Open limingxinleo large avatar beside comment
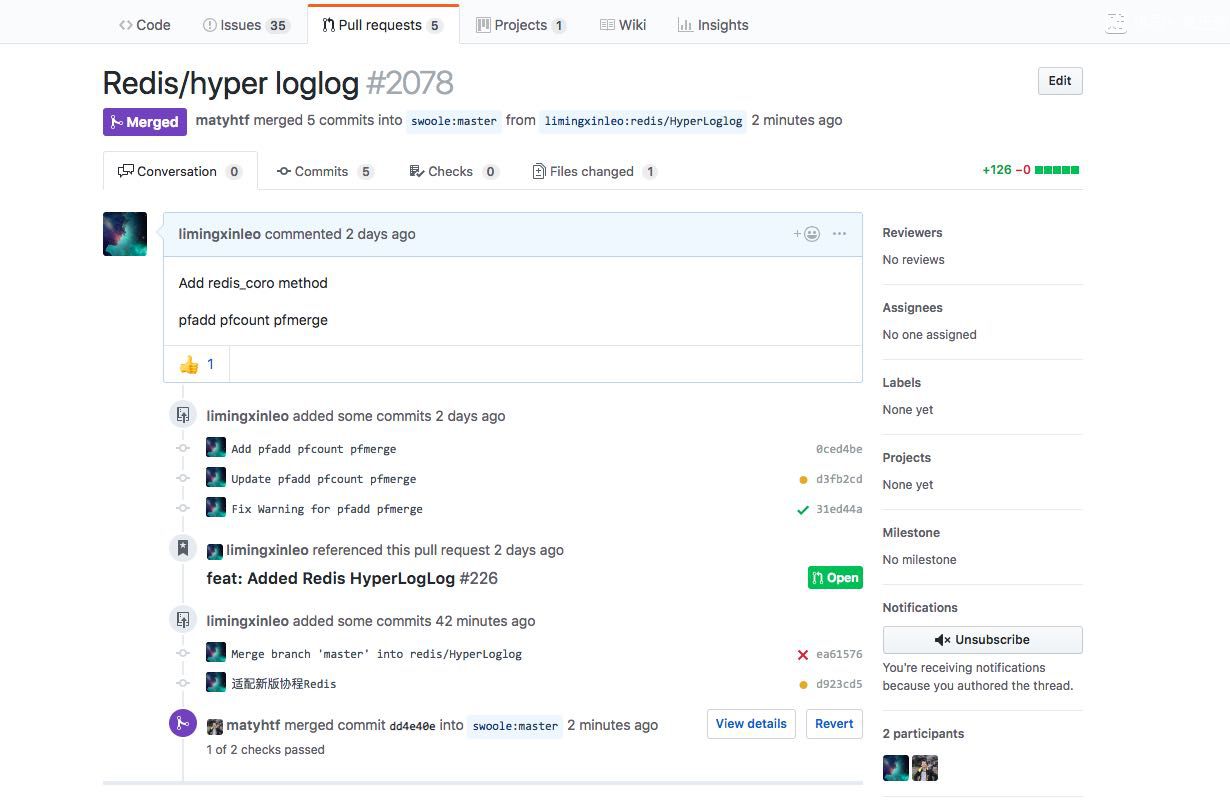The height and width of the screenshot is (800, 1230). [125, 234]
